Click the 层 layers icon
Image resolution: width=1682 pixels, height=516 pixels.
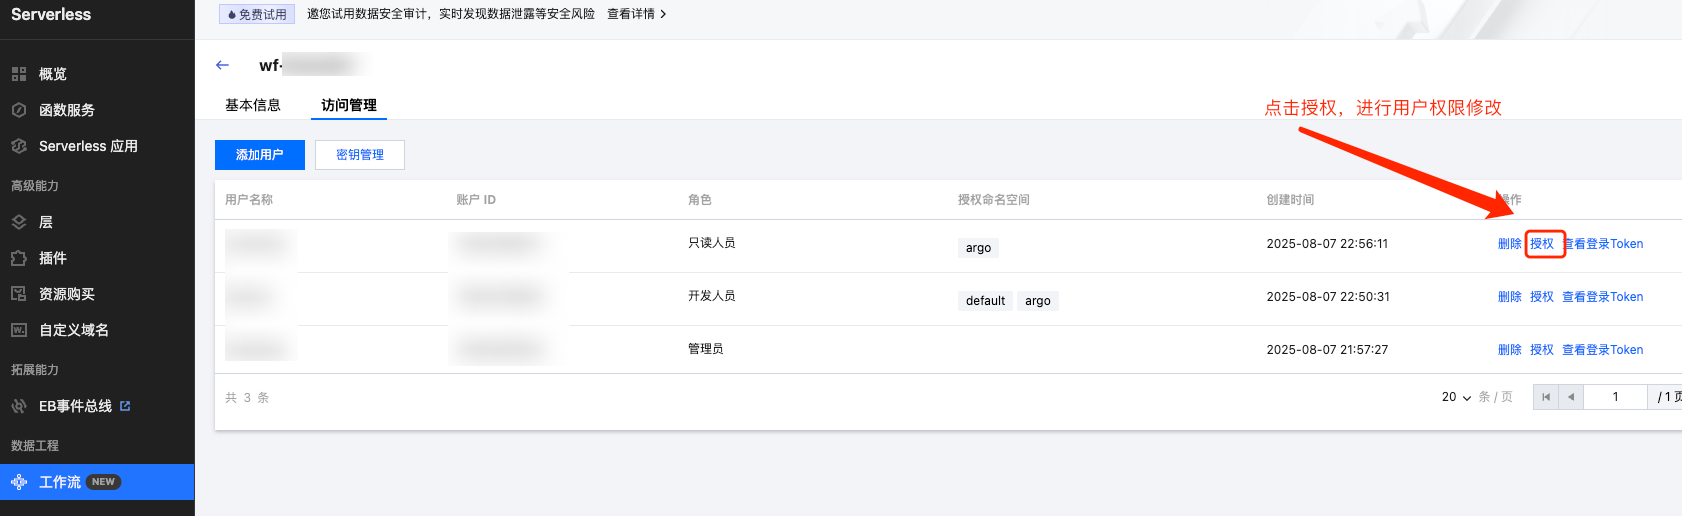pos(19,222)
